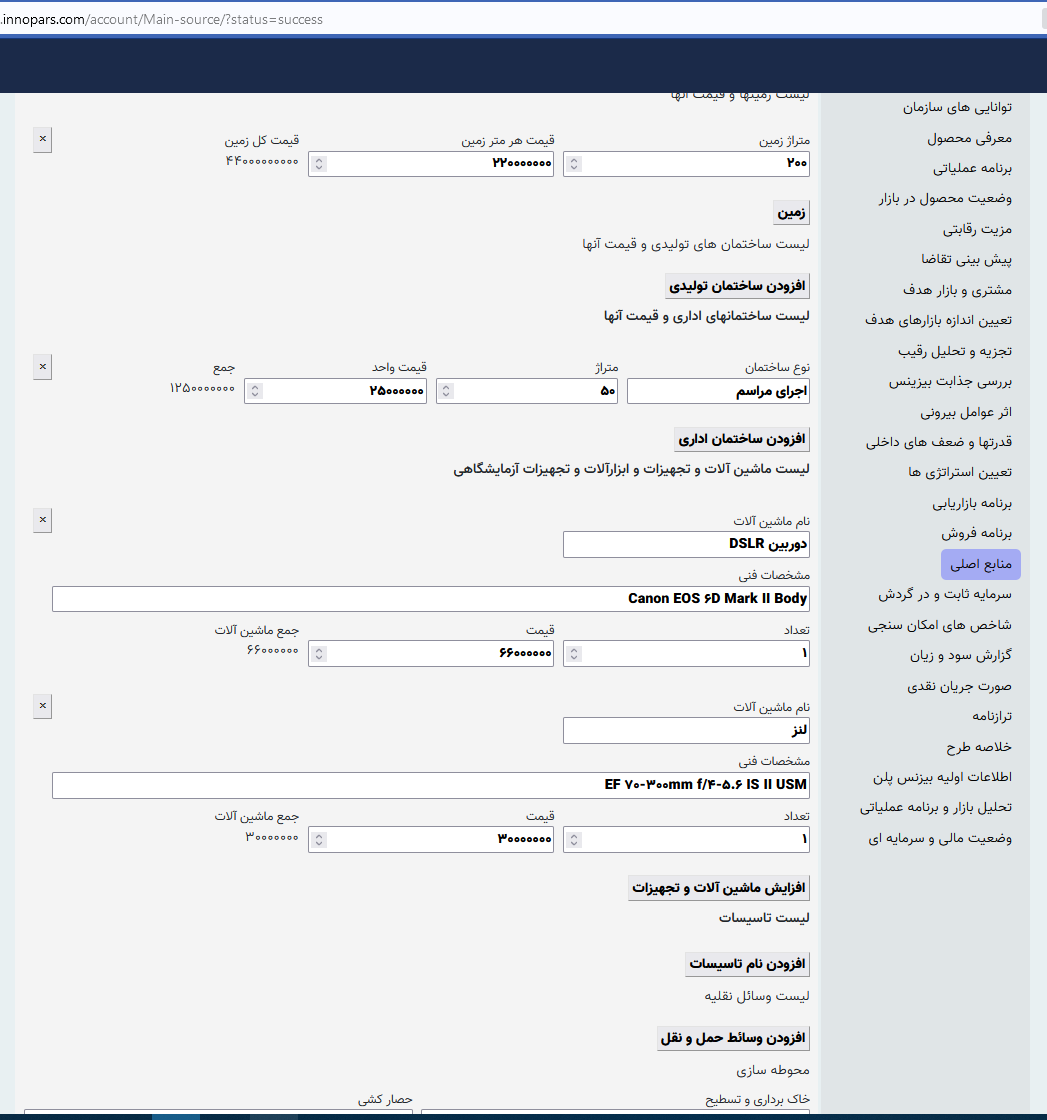Viewport: 1047px width, 1120px height.
Task: Edit the قیمت واحد field ۲۵۰۰۰۰۰۰
Action: tap(336, 391)
